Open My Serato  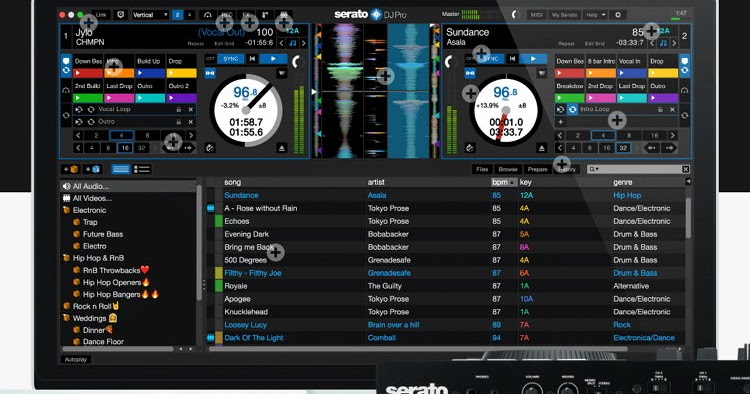click(x=564, y=15)
